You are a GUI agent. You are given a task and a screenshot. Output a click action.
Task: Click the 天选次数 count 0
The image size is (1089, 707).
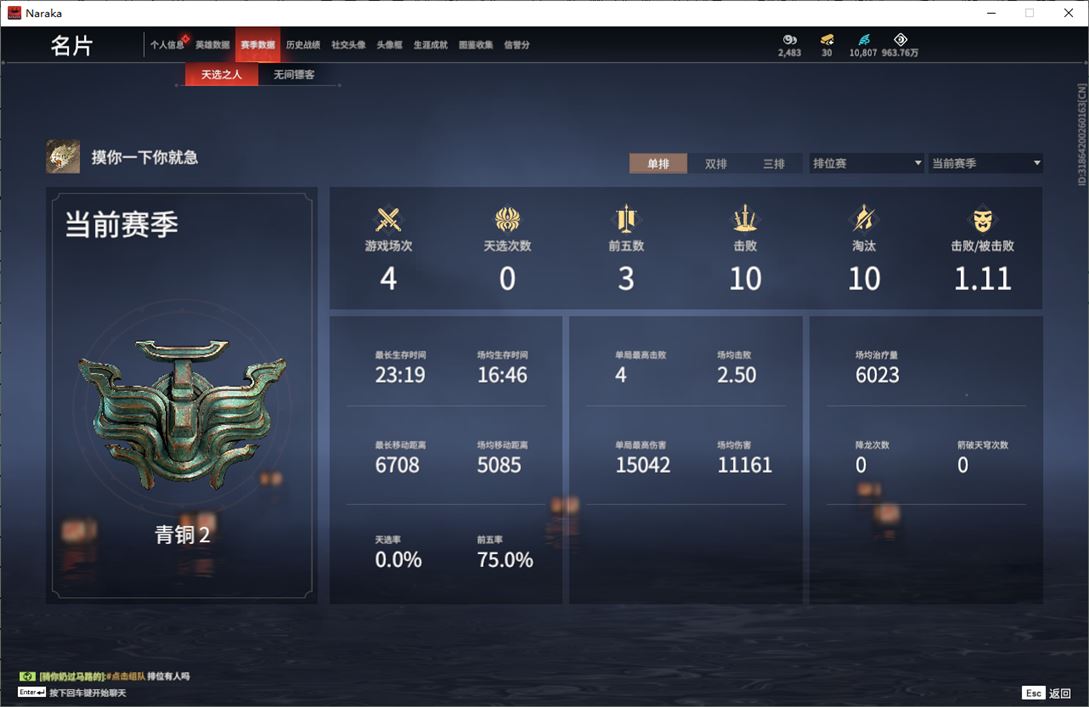(x=507, y=278)
